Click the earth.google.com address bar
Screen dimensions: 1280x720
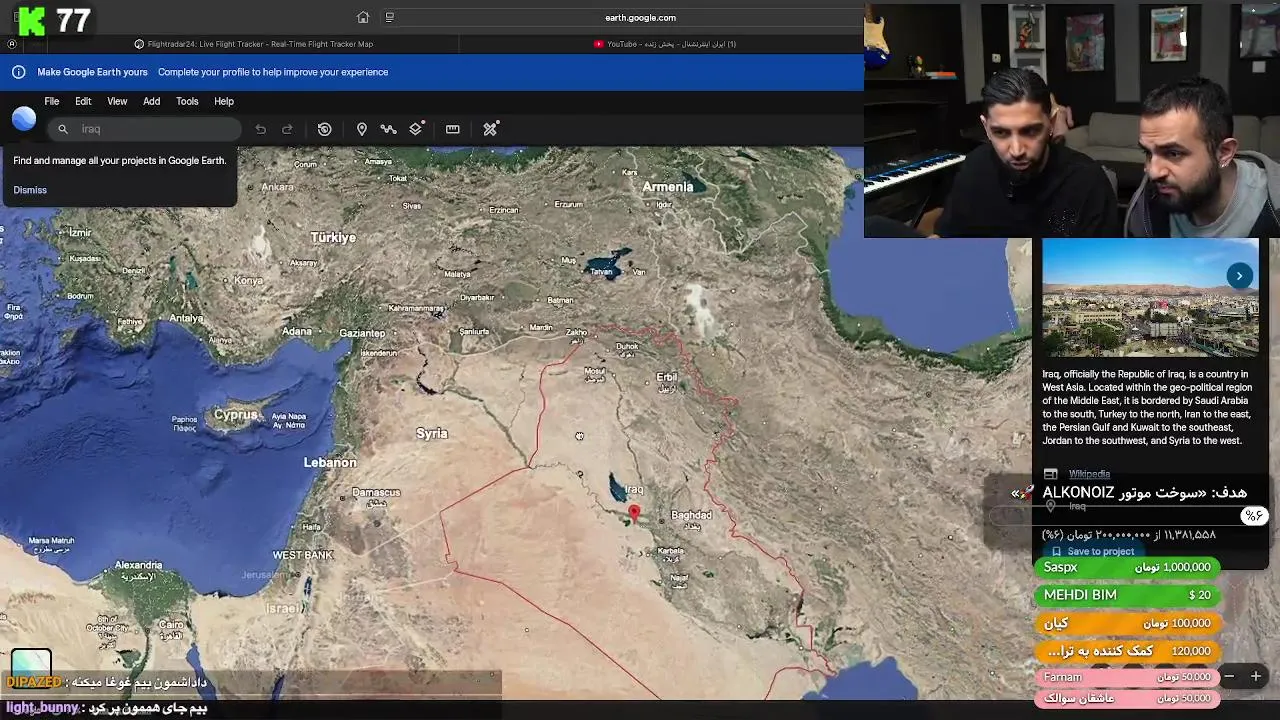point(640,17)
